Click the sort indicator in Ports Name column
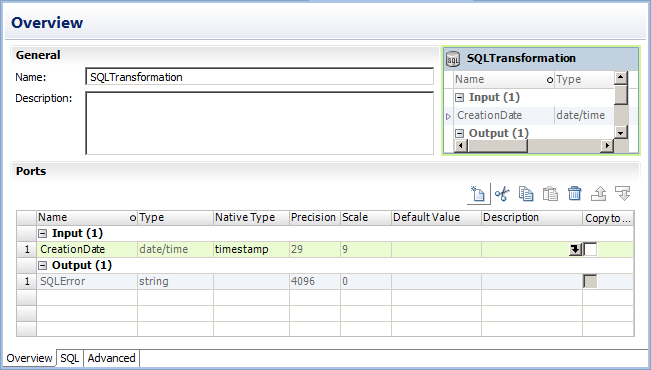This screenshot has height=370, width=651. click(133, 218)
